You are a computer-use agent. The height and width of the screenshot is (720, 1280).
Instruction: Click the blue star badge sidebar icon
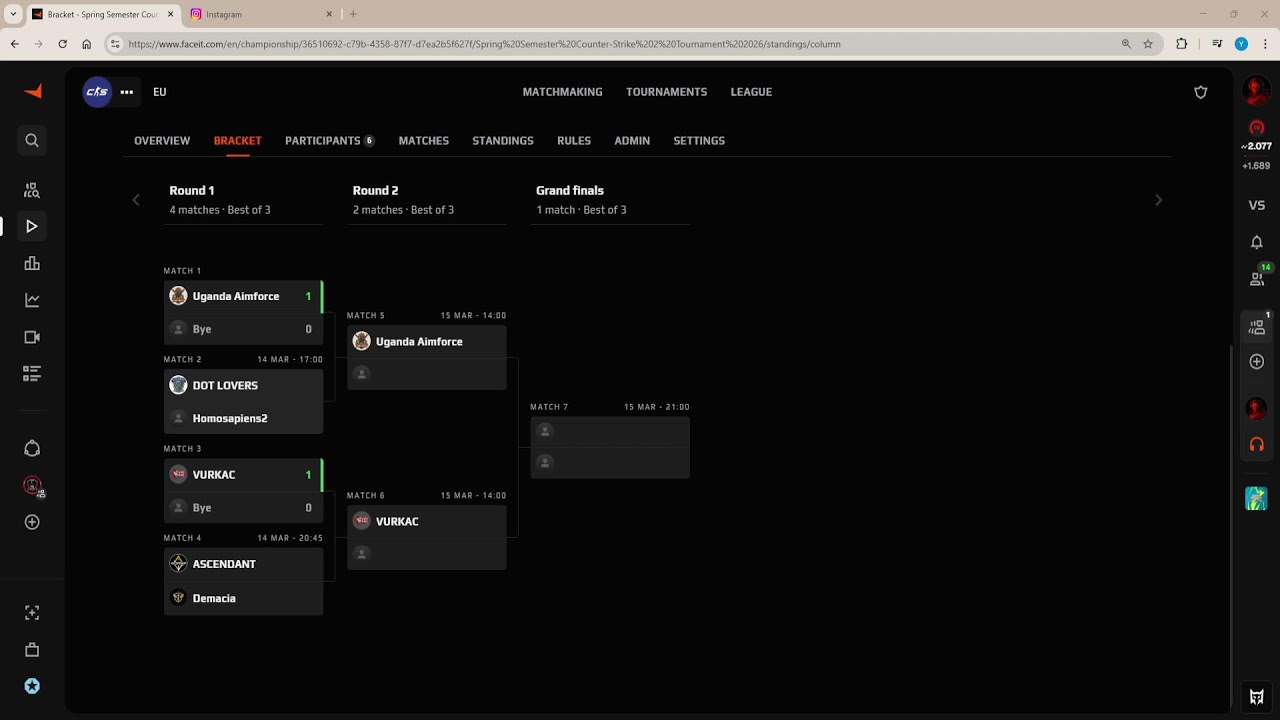pyautogui.click(x=32, y=686)
